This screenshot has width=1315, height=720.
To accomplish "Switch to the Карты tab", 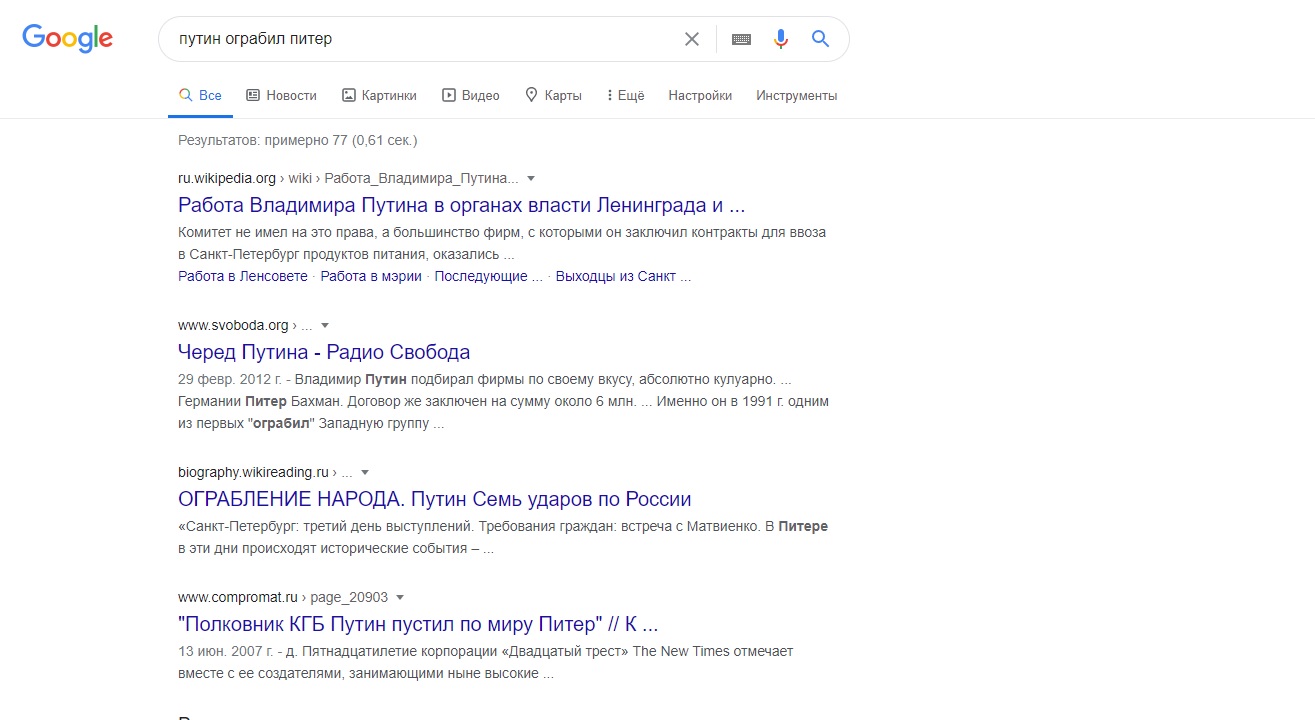I will click(x=553, y=96).
